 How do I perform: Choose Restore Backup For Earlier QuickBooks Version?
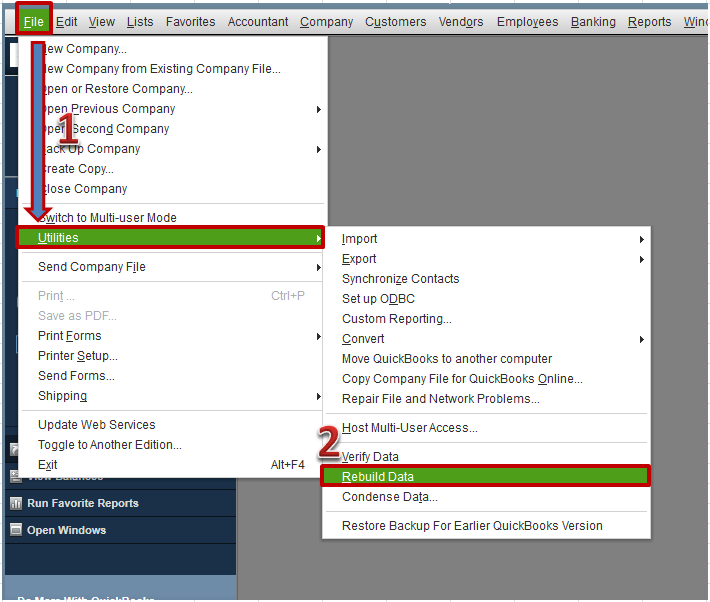point(472,525)
